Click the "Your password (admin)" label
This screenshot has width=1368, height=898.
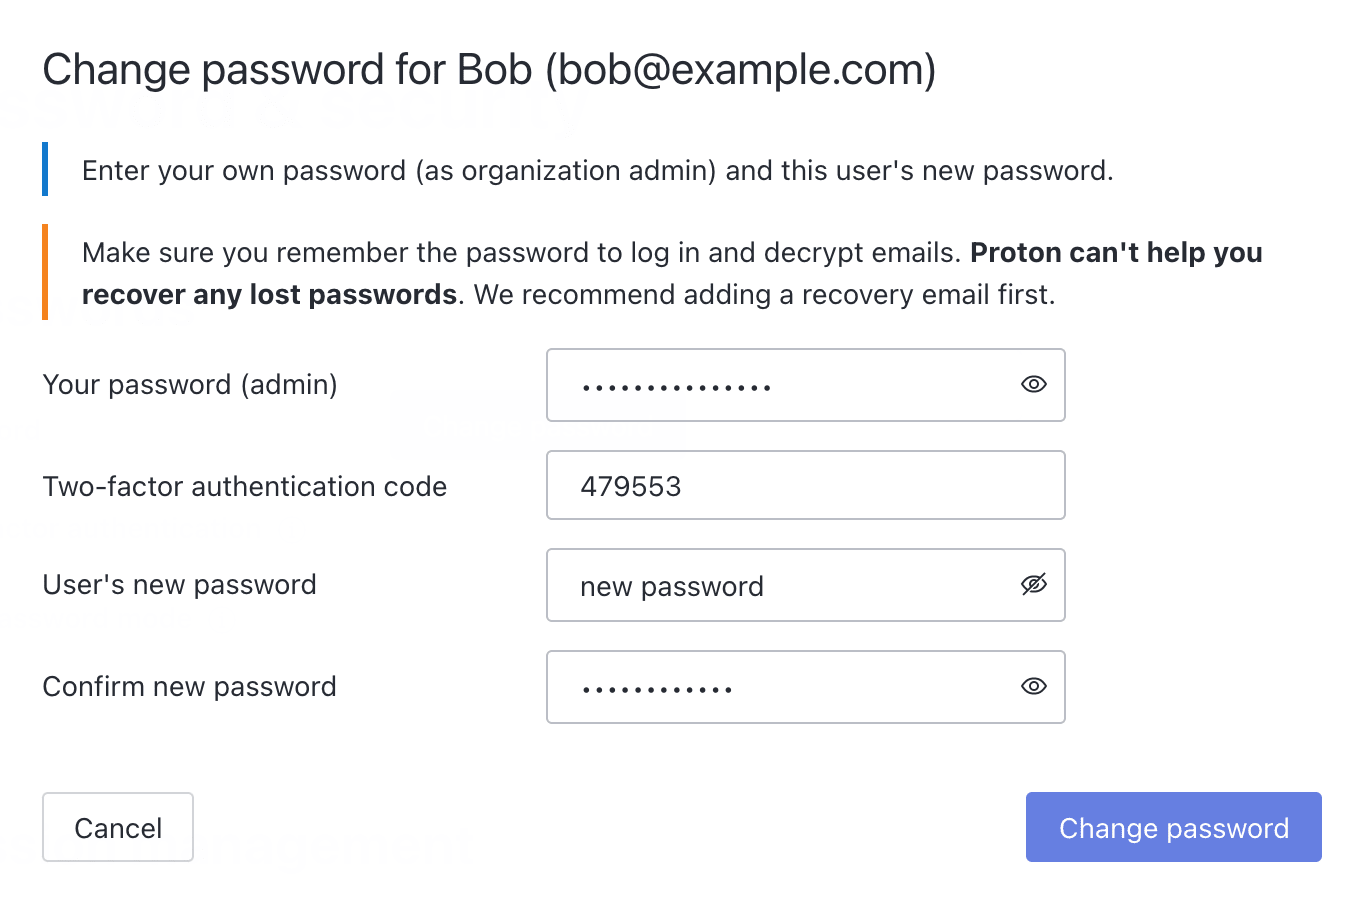190,385
